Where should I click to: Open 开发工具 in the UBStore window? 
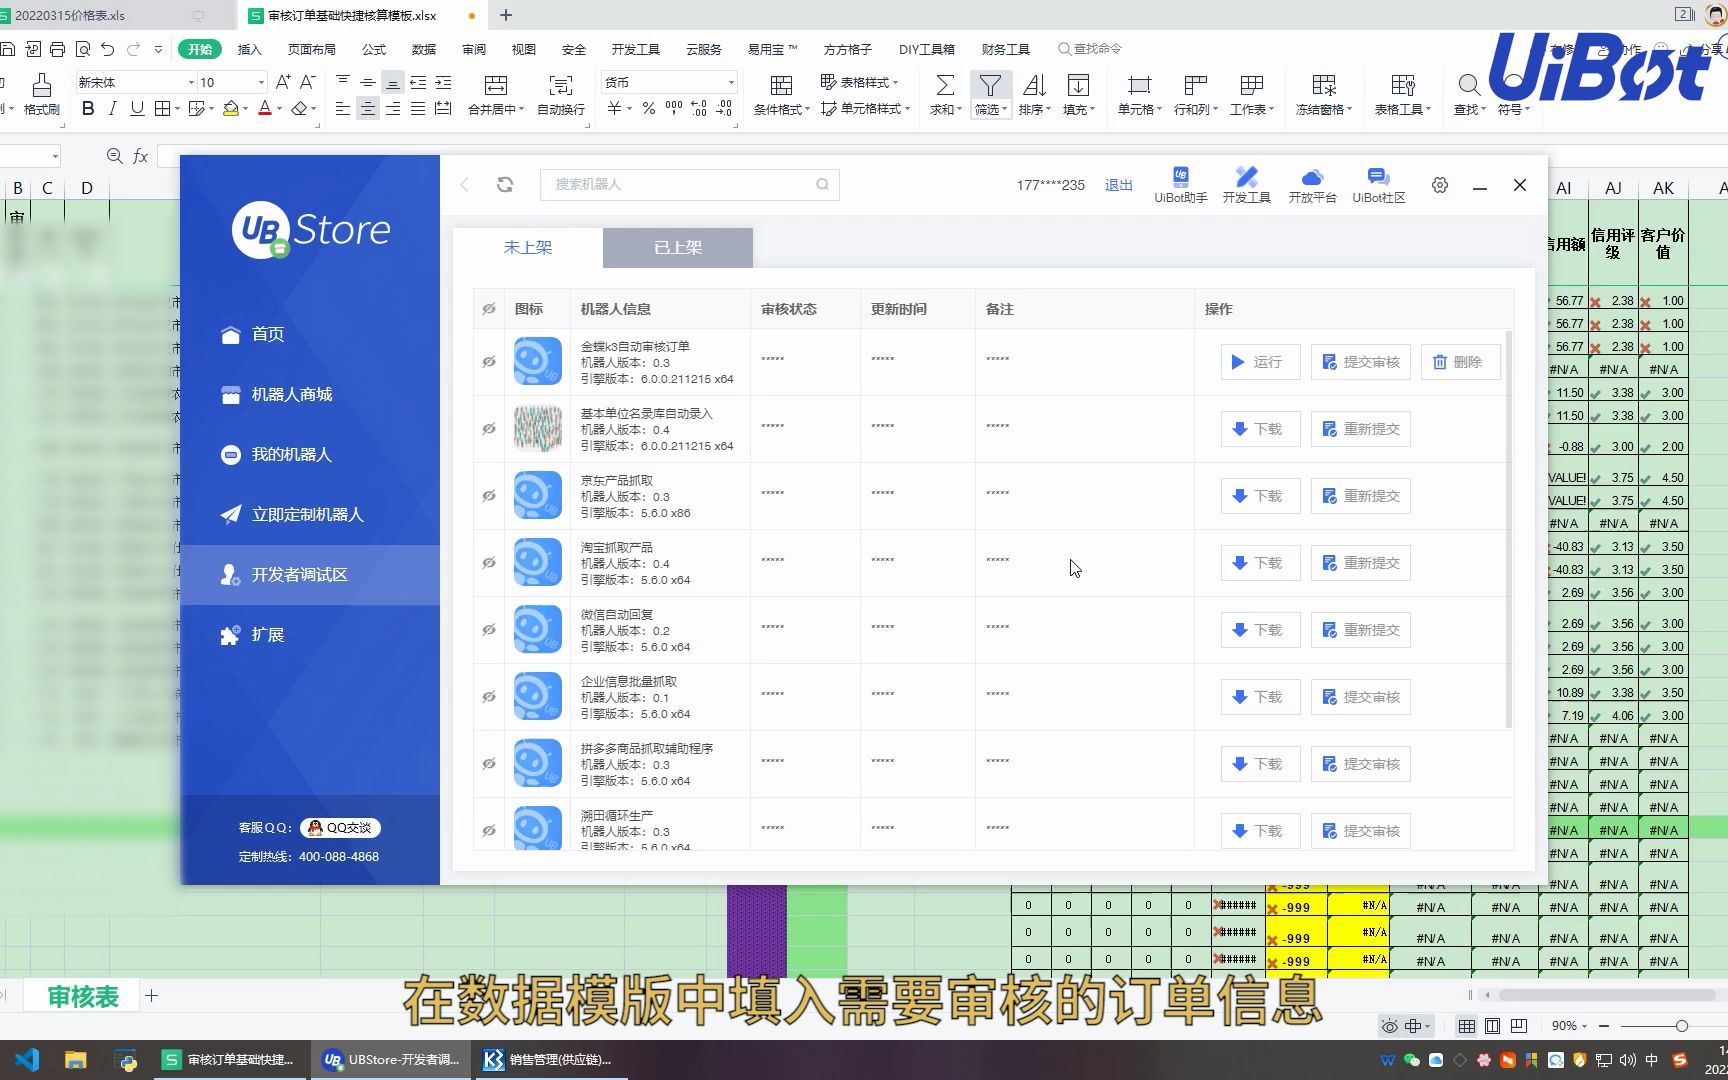1246,182
